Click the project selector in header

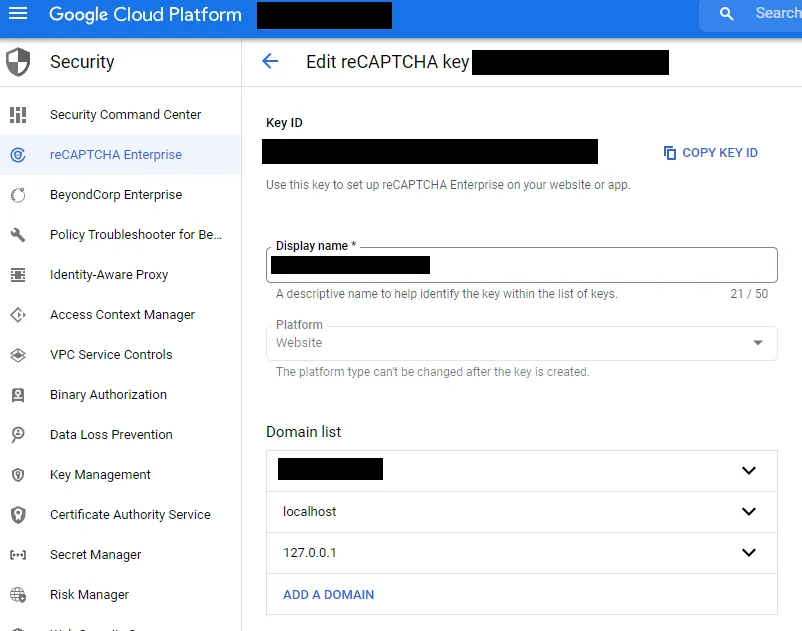[x=324, y=15]
